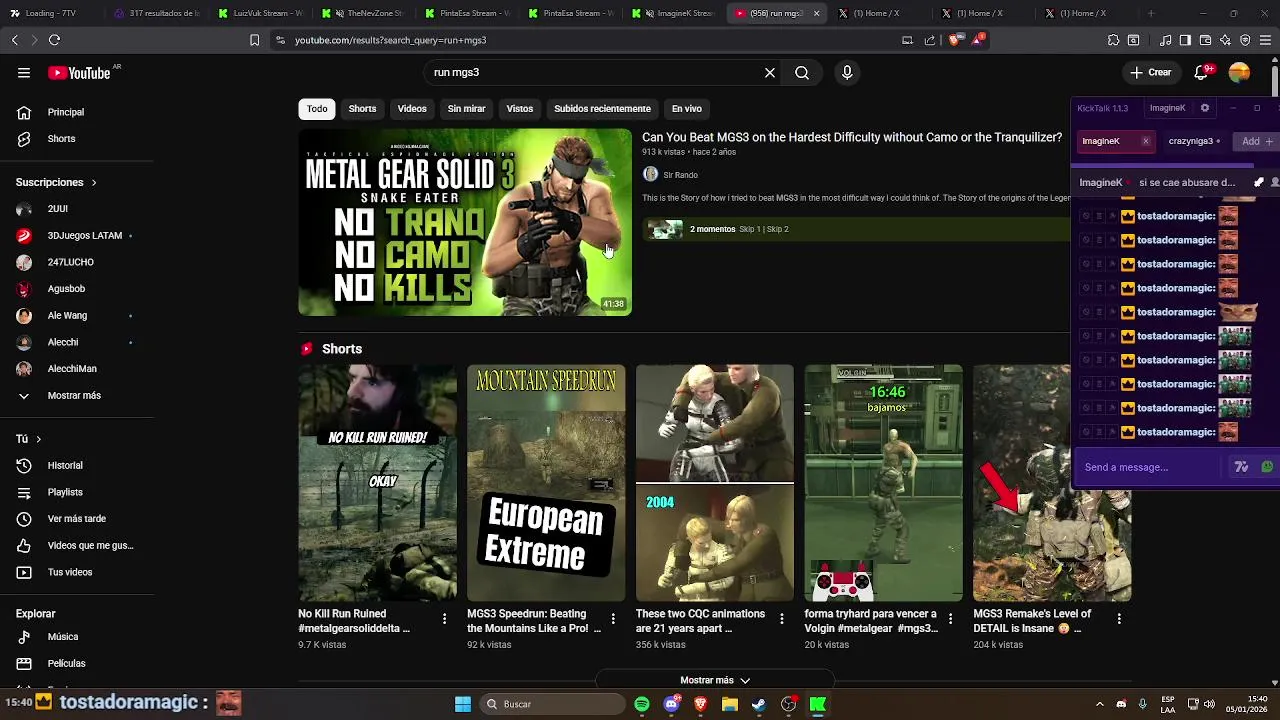
Task: Show hidden system tray icons
Action: coord(1099,704)
